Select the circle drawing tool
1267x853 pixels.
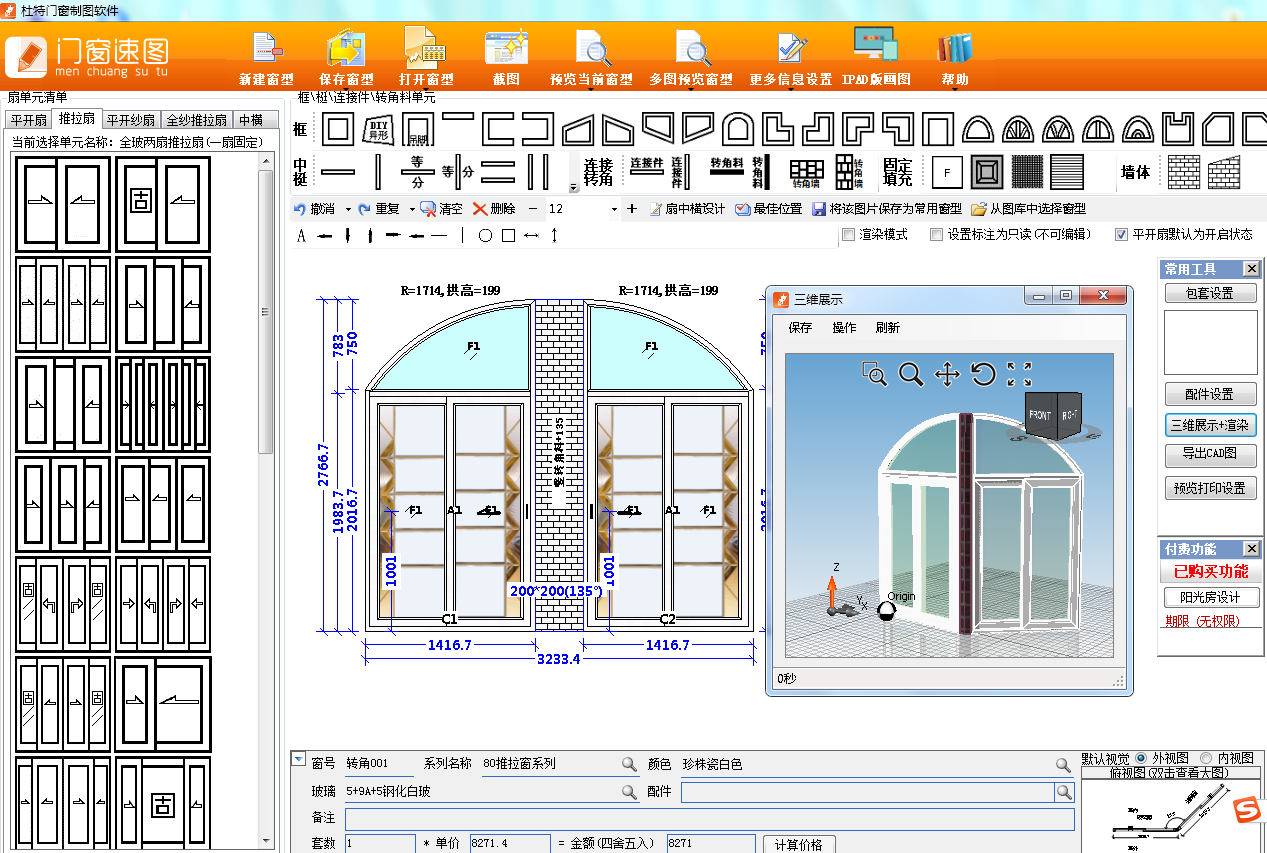[x=485, y=236]
